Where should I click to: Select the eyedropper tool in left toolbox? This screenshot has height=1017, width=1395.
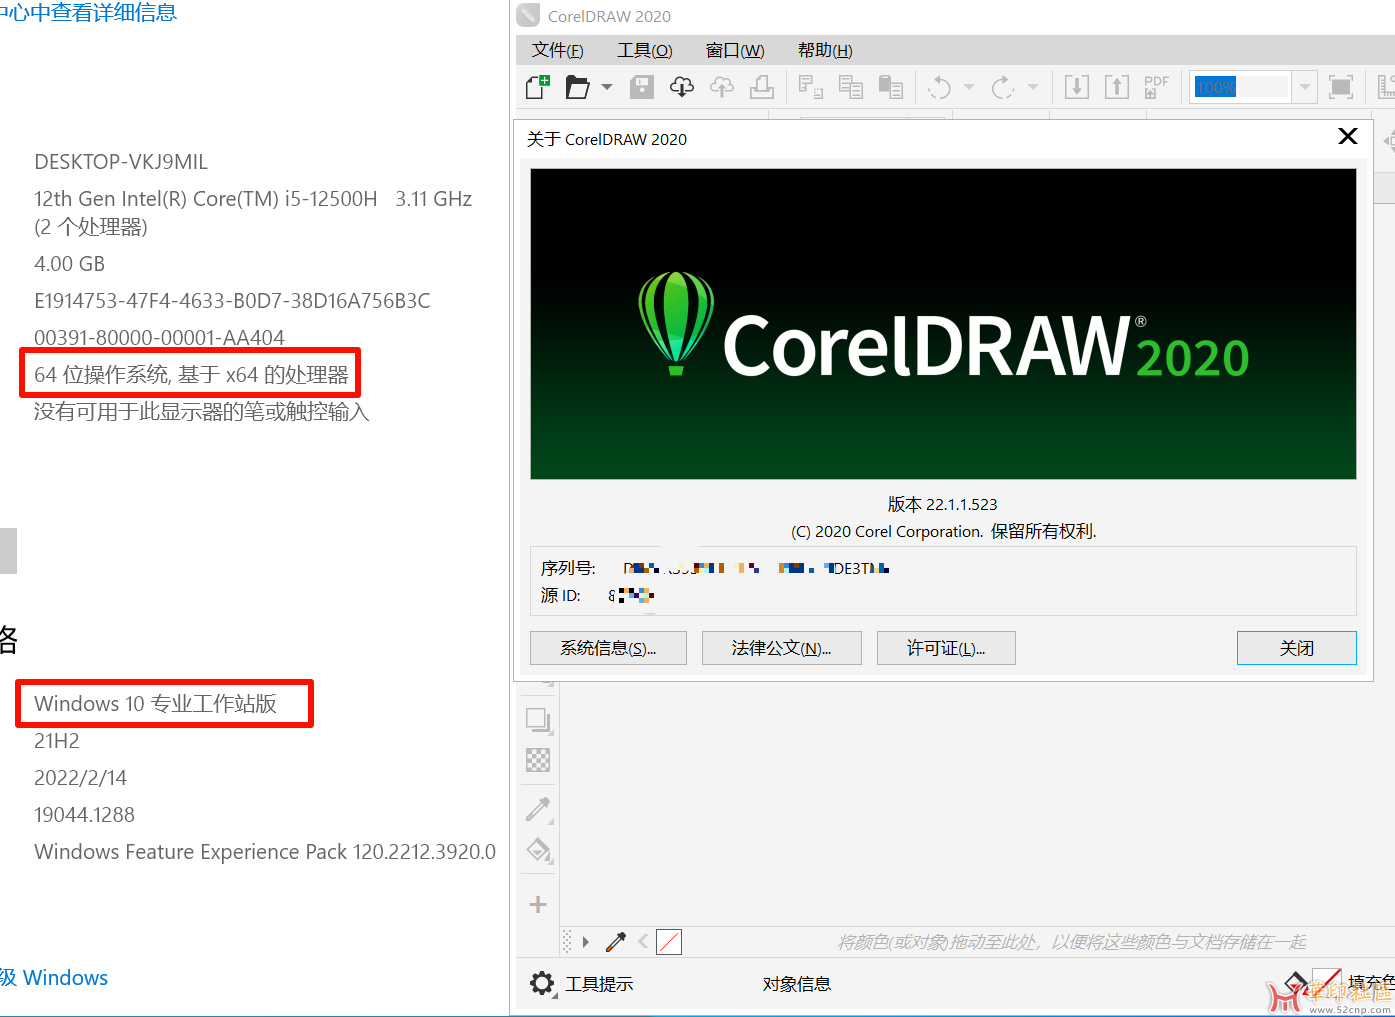pyautogui.click(x=538, y=808)
